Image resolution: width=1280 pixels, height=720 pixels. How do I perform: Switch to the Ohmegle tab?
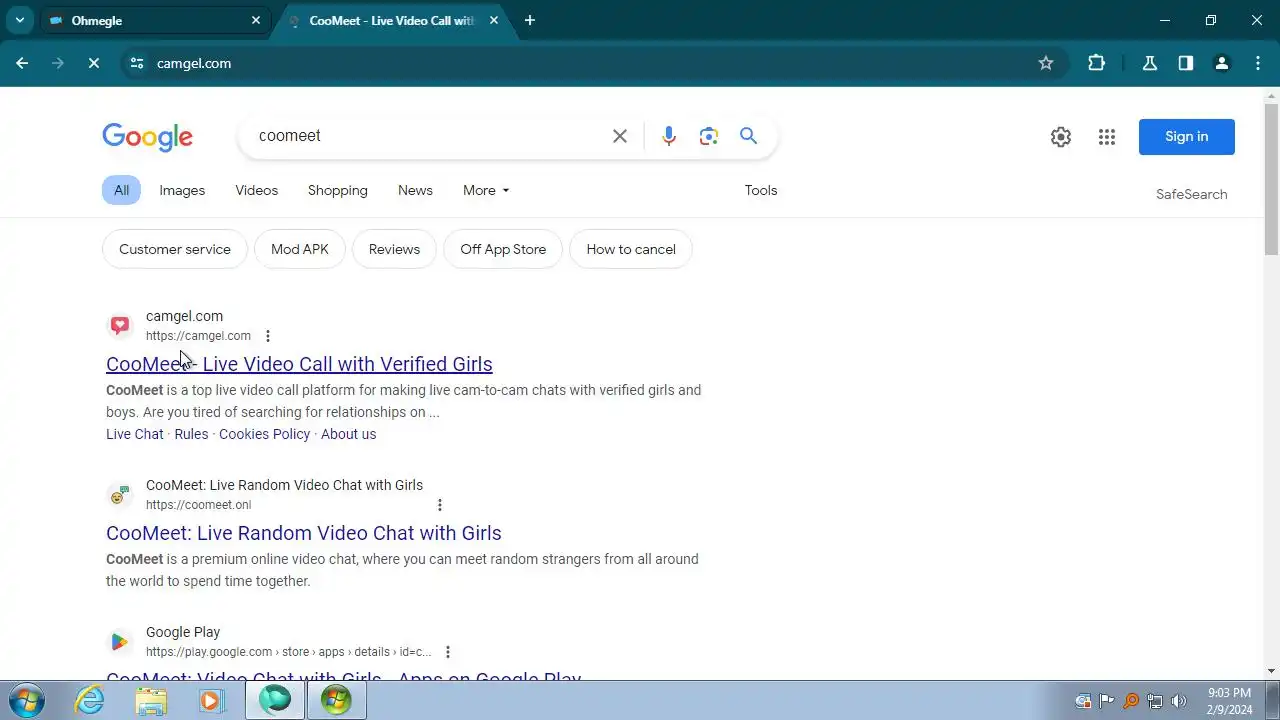(155, 20)
